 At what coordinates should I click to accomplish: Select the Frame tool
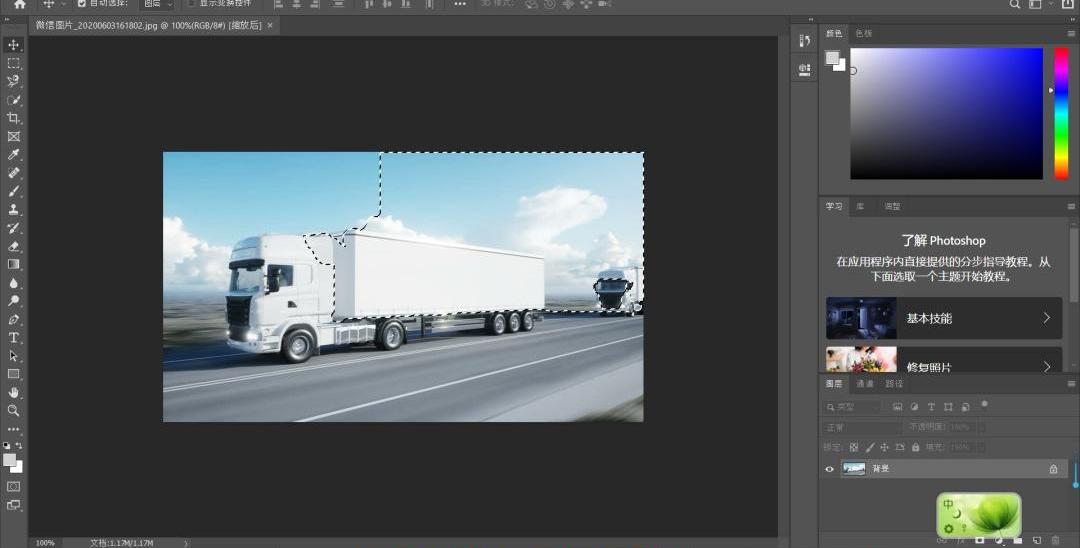pos(13,136)
